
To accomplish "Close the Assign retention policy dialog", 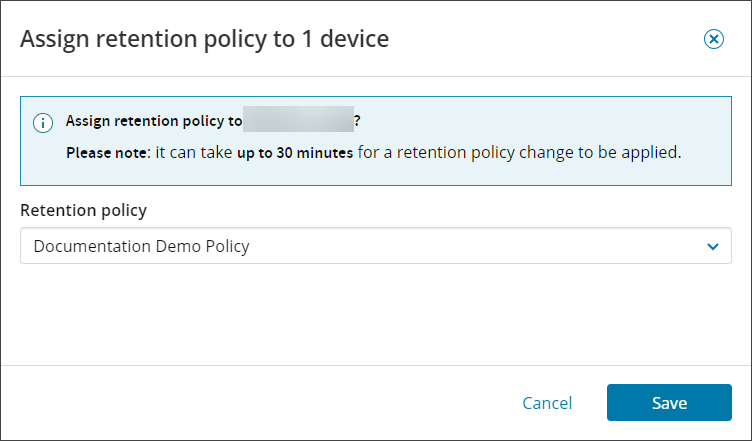I will point(713,39).
